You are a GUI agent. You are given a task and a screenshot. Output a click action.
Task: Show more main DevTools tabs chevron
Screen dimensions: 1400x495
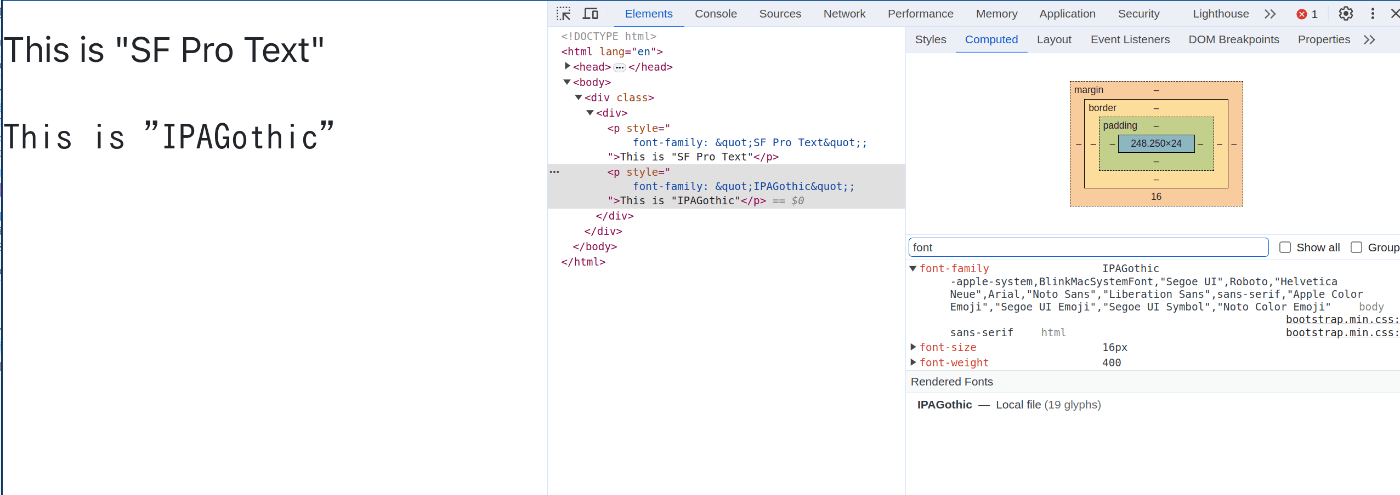point(1270,13)
